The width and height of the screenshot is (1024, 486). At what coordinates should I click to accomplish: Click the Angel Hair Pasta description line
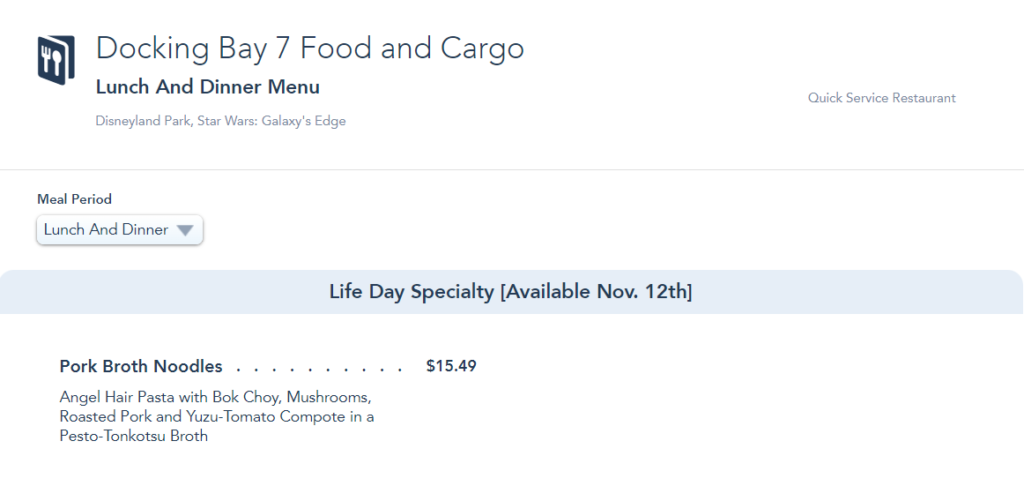215,396
